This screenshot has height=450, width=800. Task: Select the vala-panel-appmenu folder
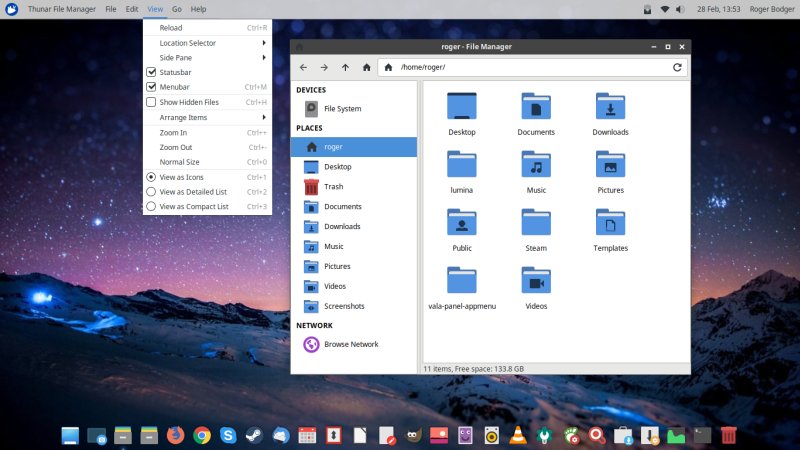click(x=461, y=283)
